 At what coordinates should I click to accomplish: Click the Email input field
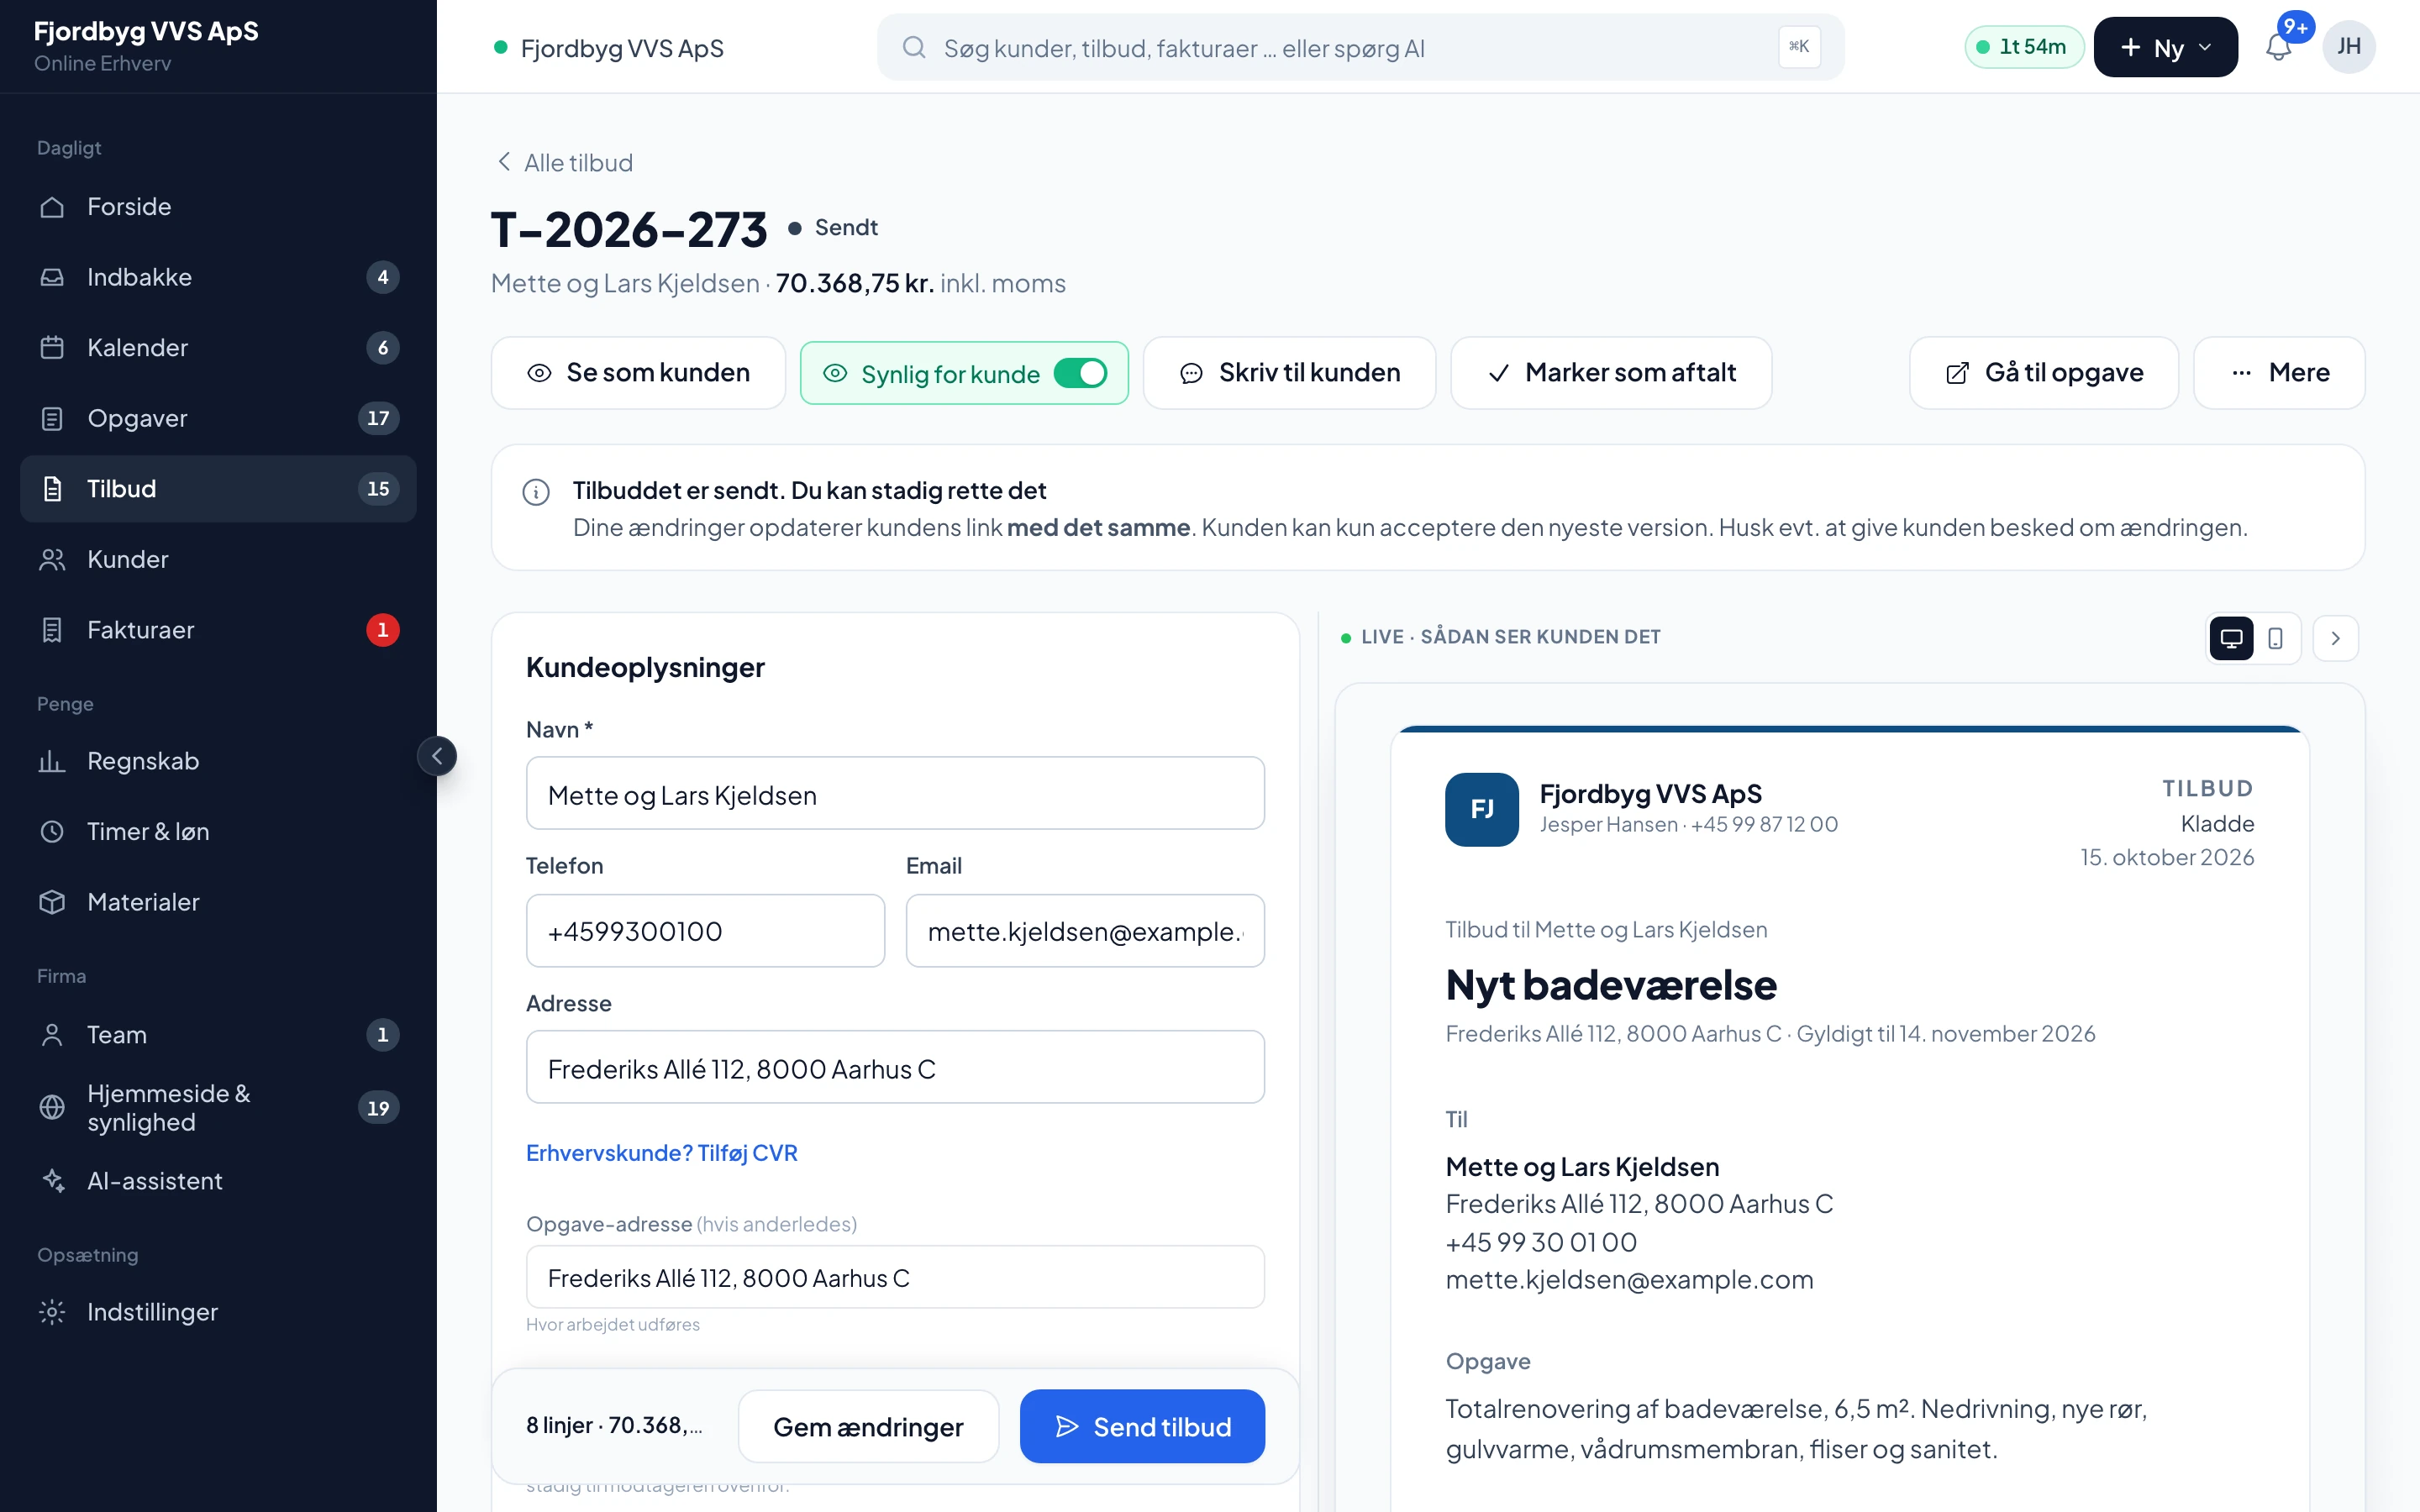(x=1085, y=931)
